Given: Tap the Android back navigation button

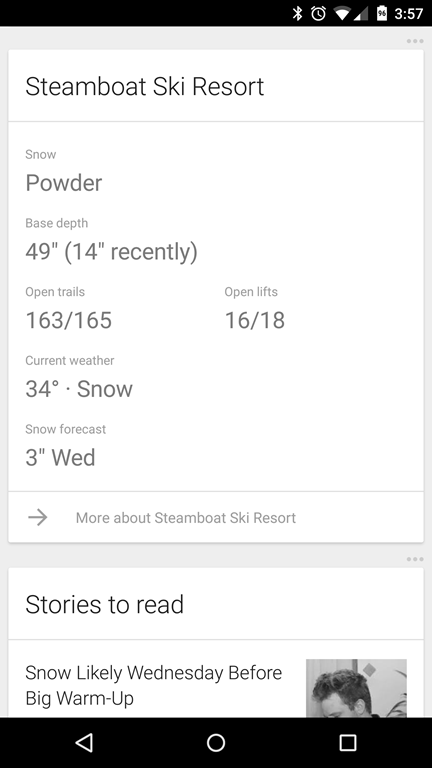Looking at the screenshot, I should click(84, 743).
